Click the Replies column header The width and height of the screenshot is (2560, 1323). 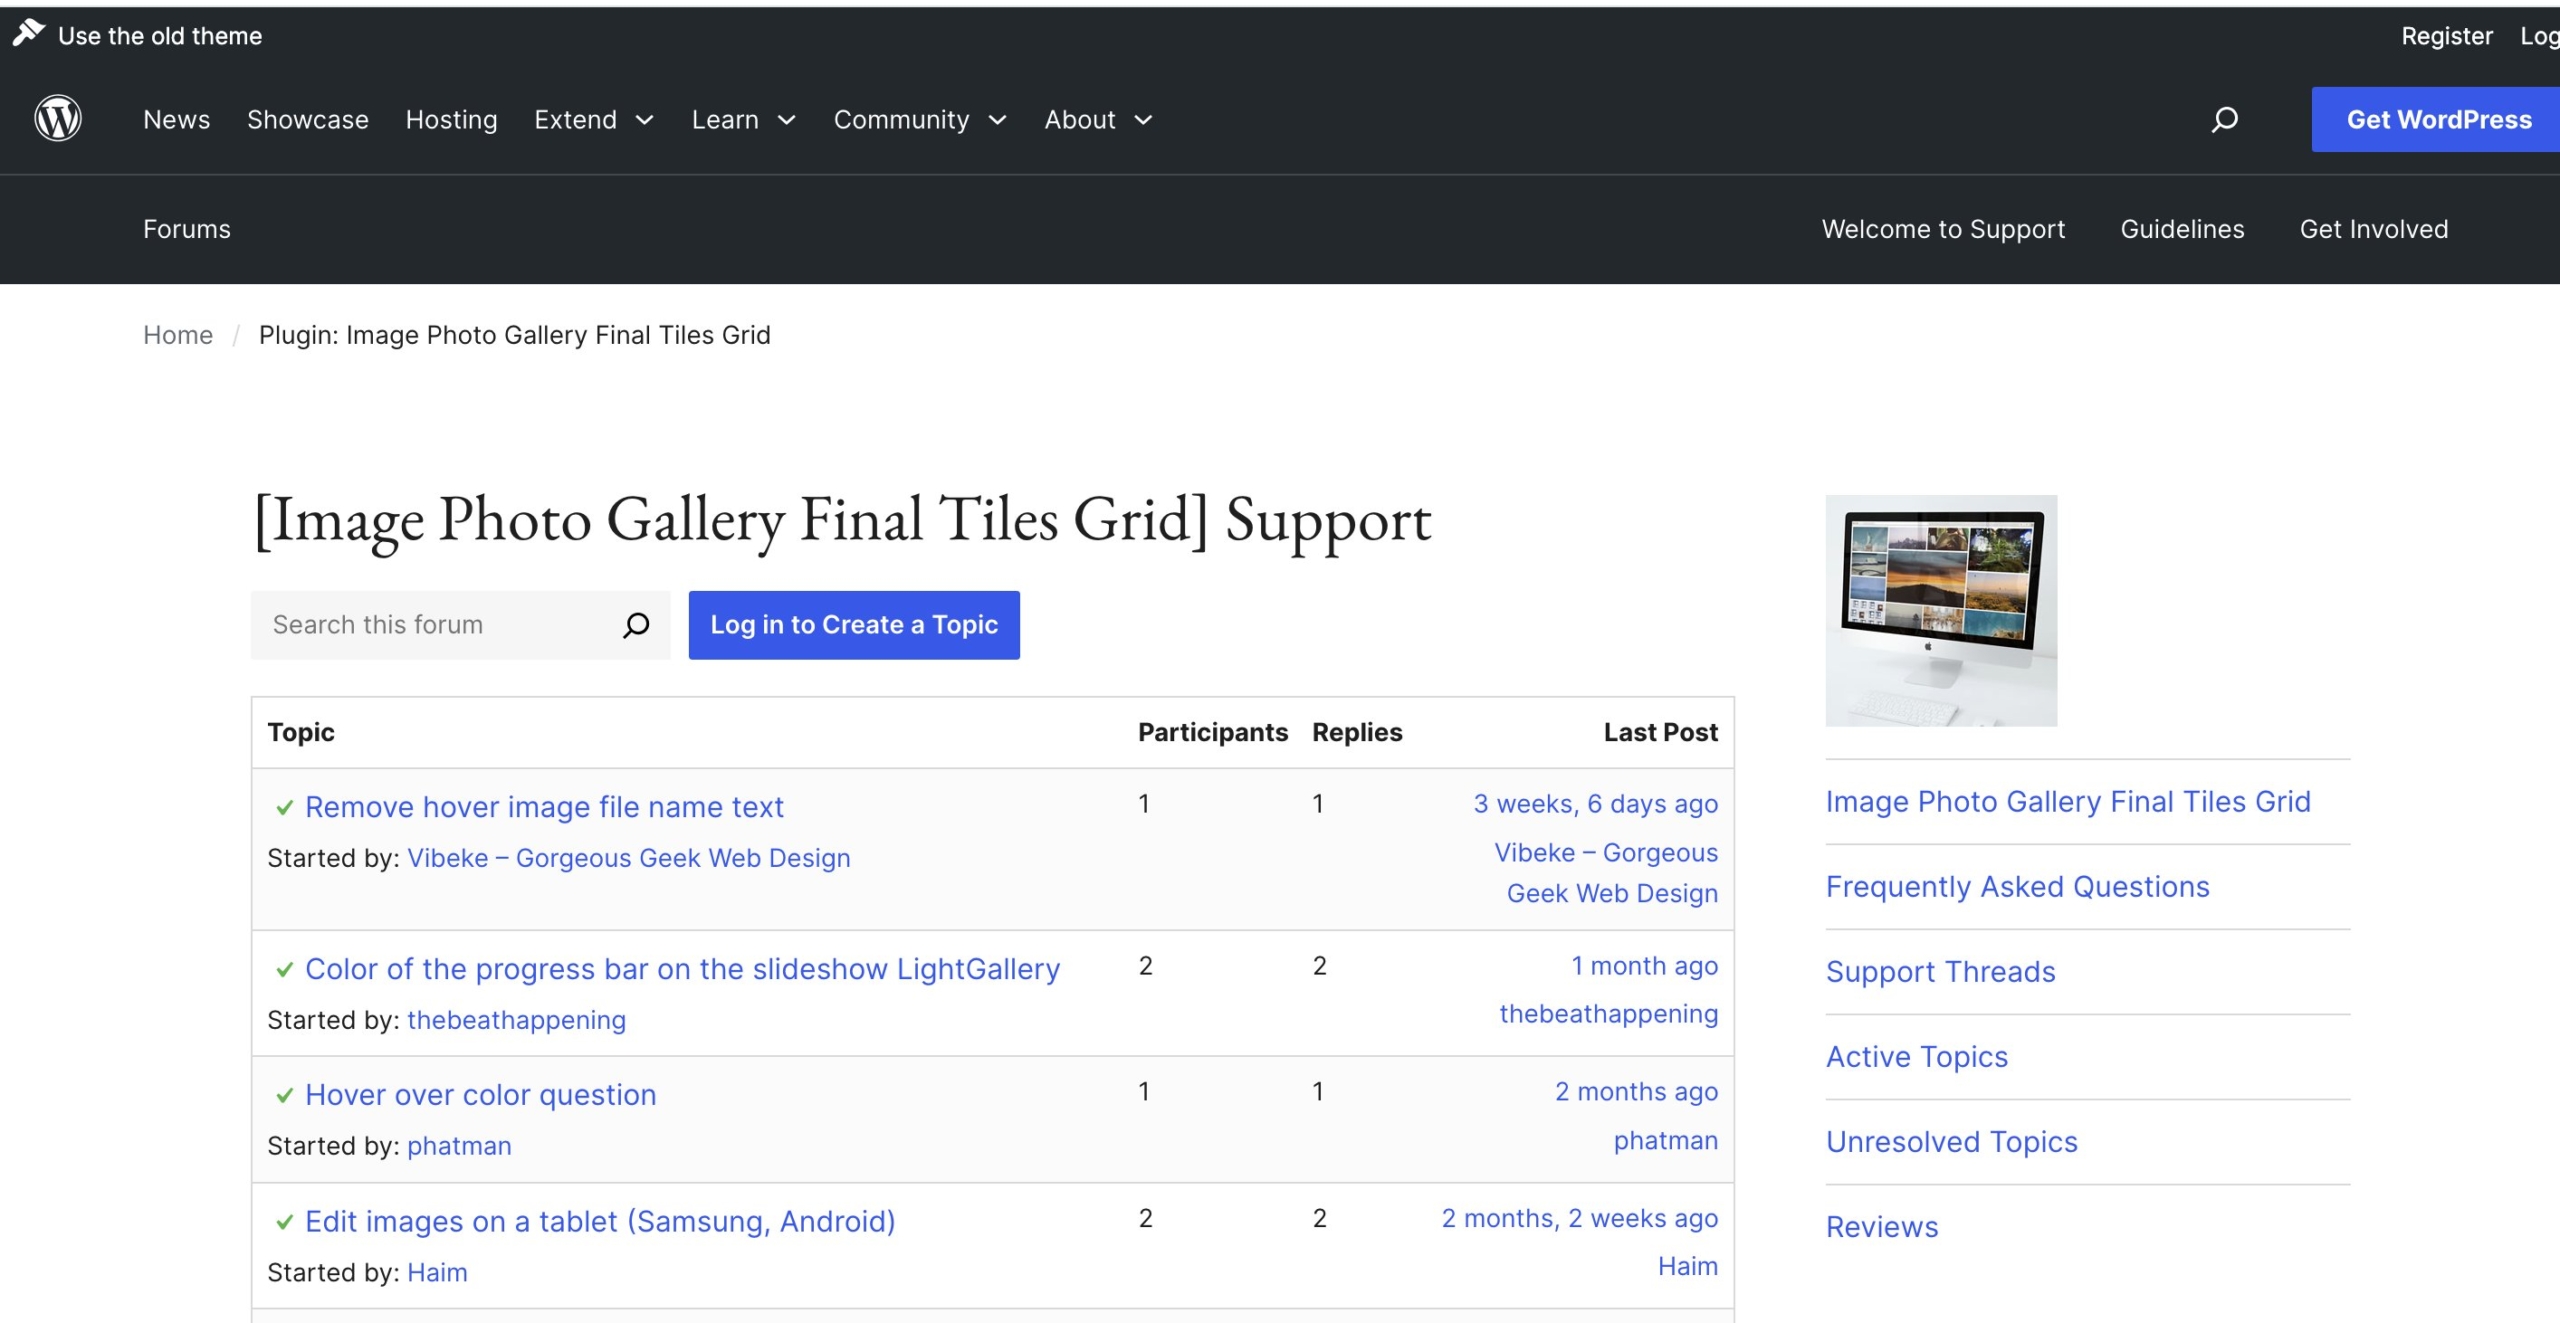(x=1357, y=732)
